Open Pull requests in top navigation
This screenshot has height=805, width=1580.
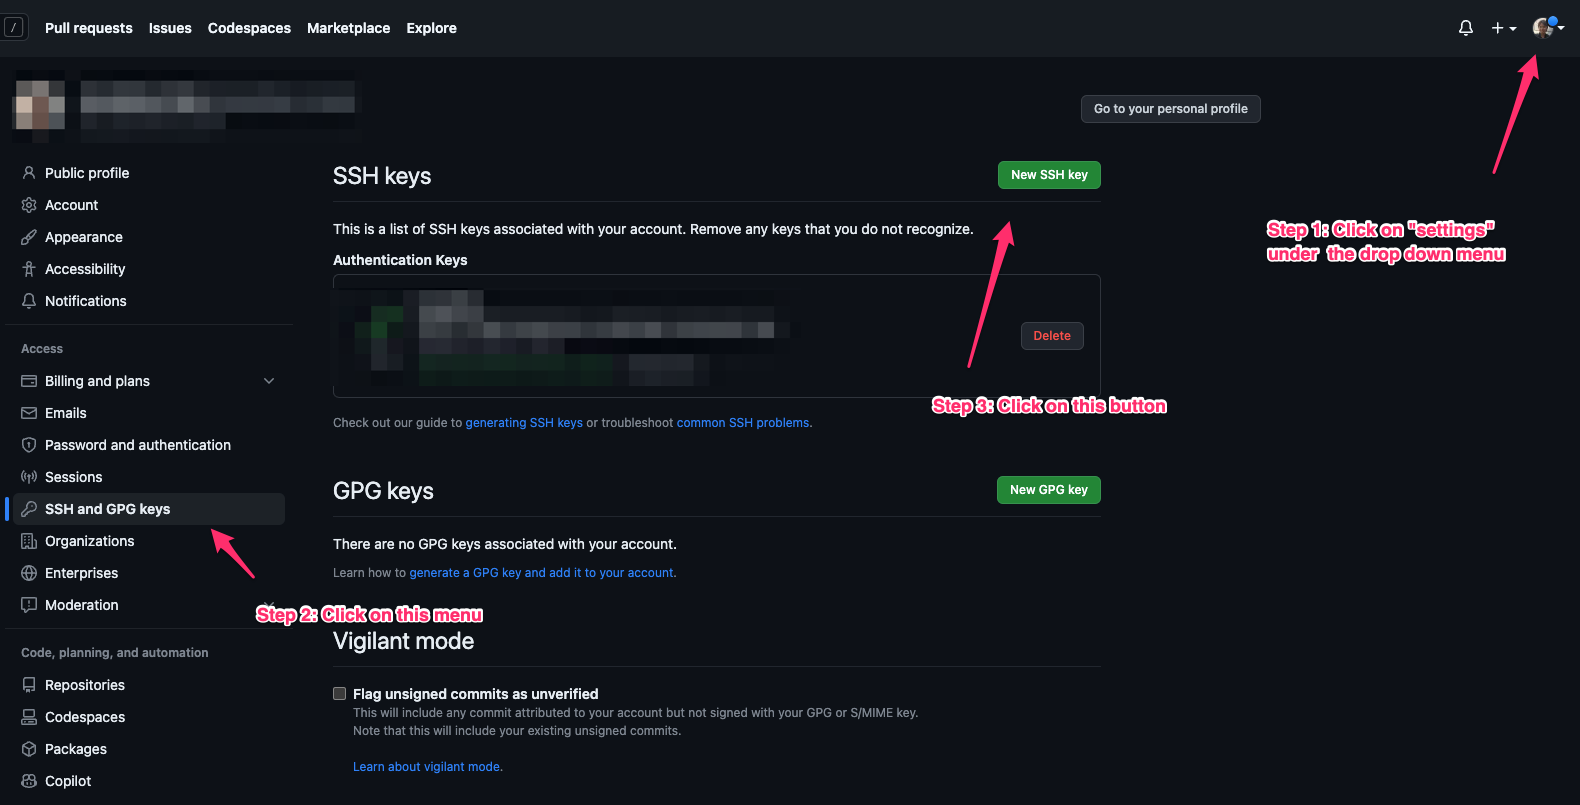pos(88,28)
